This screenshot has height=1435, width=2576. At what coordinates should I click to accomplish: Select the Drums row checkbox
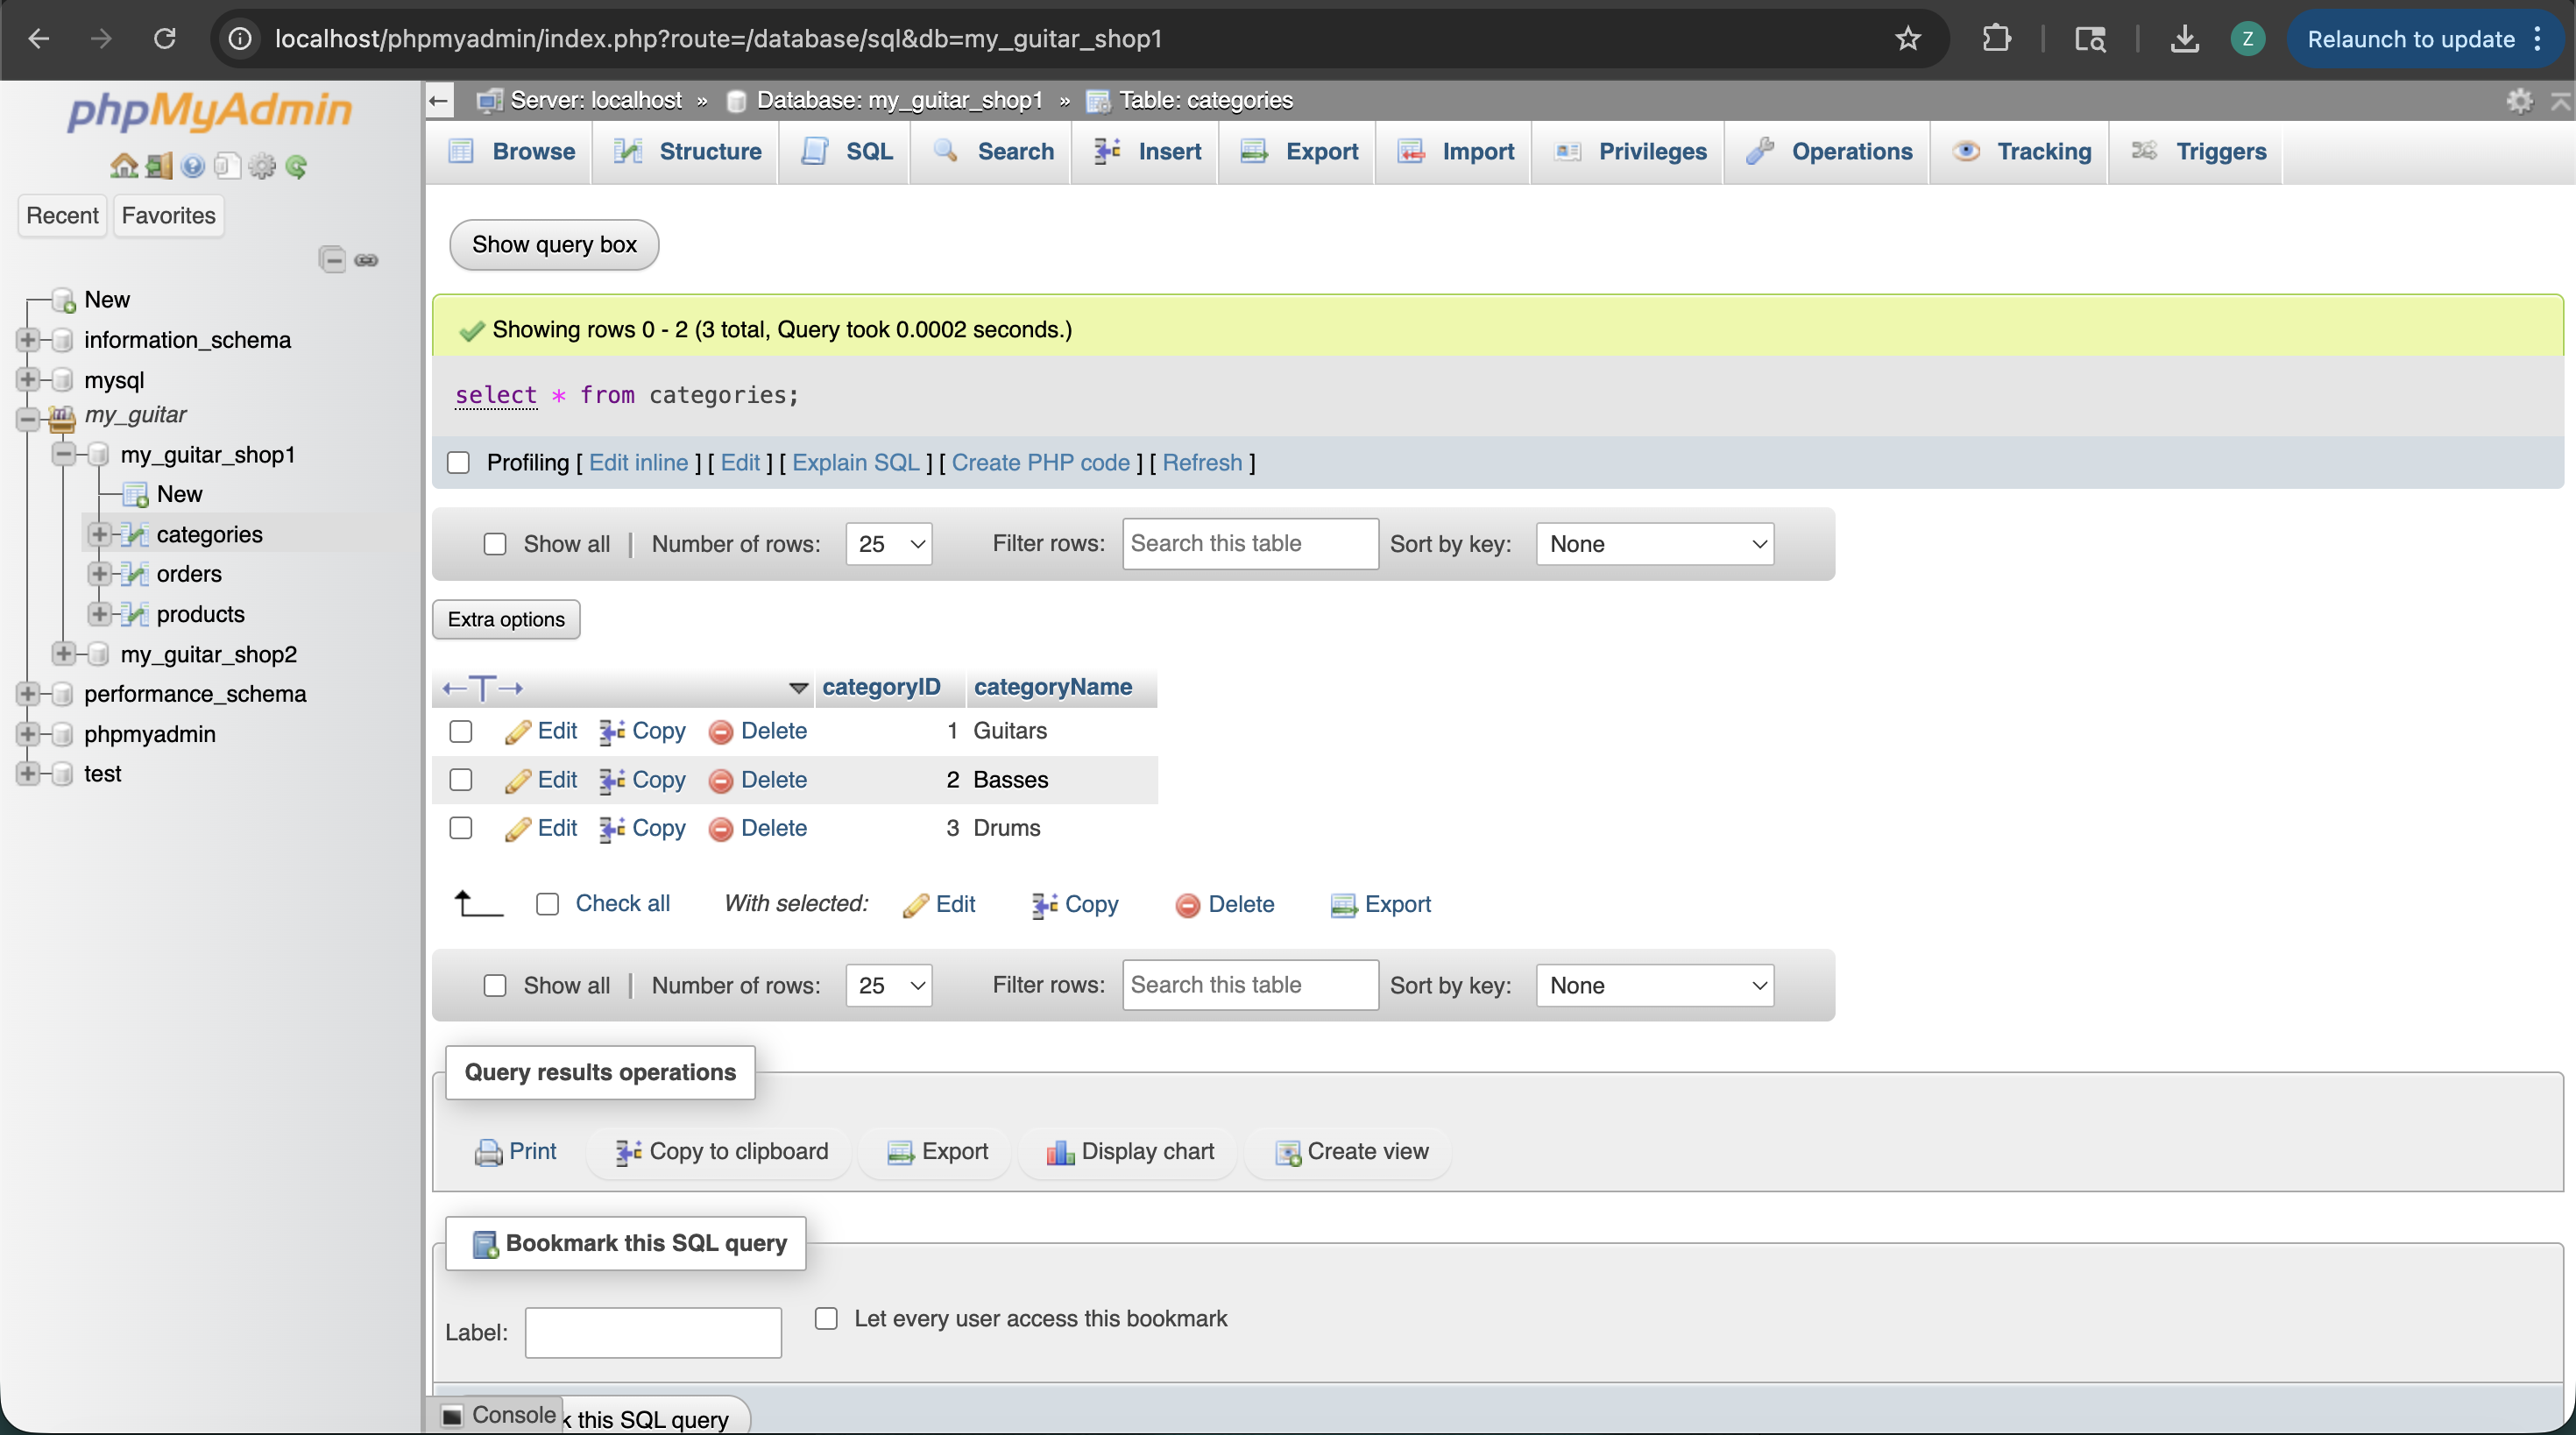click(x=461, y=828)
